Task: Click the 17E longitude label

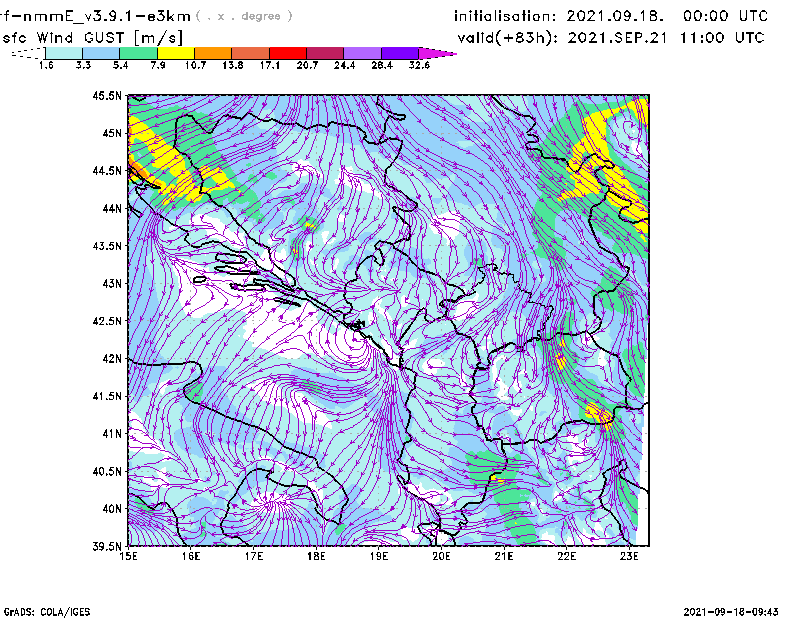Action: [x=254, y=556]
